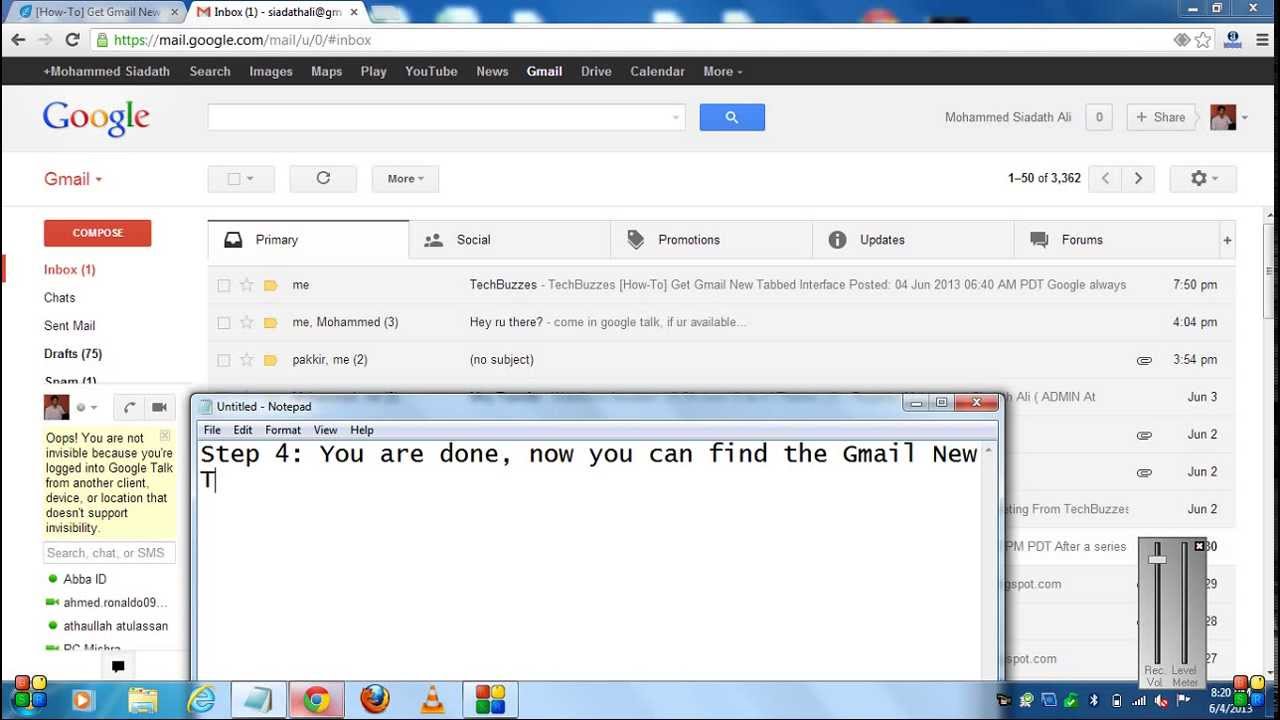Image resolution: width=1280 pixels, height=720 pixels.
Task: Go to older messages arrow
Action: (x=1138, y=178)
